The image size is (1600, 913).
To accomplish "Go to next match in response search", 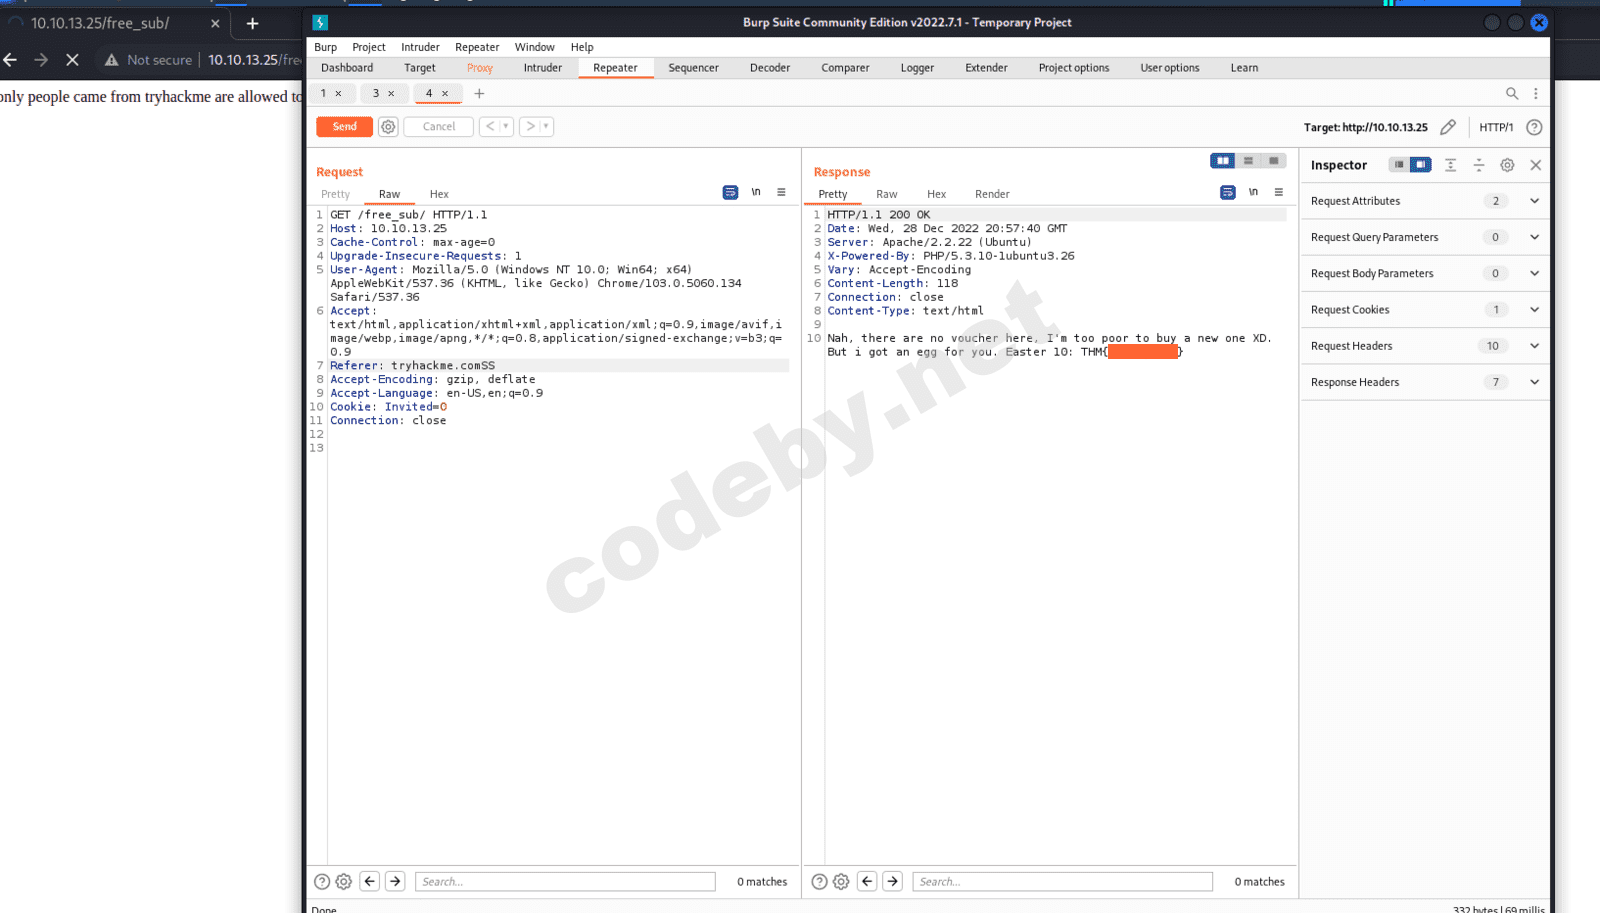I will coord(892,881).
